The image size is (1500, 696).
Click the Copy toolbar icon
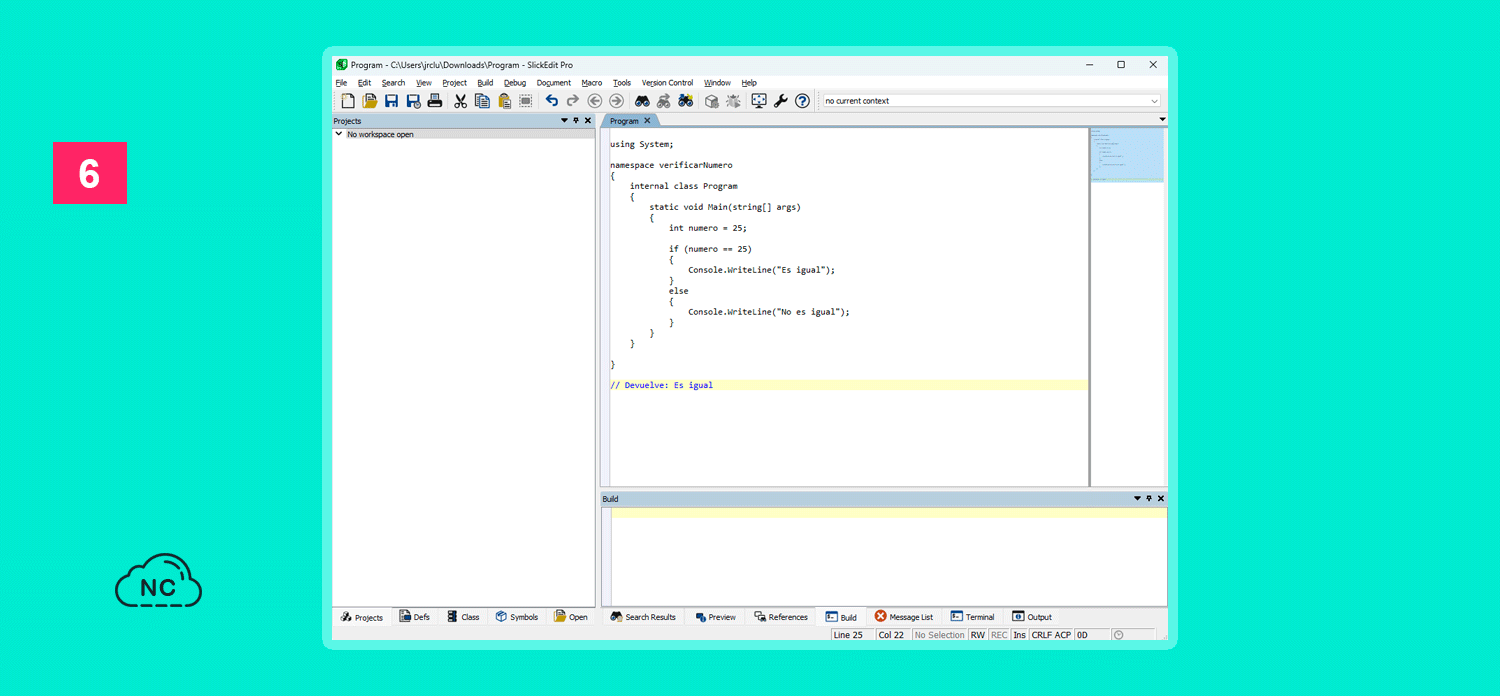point(482,101)
